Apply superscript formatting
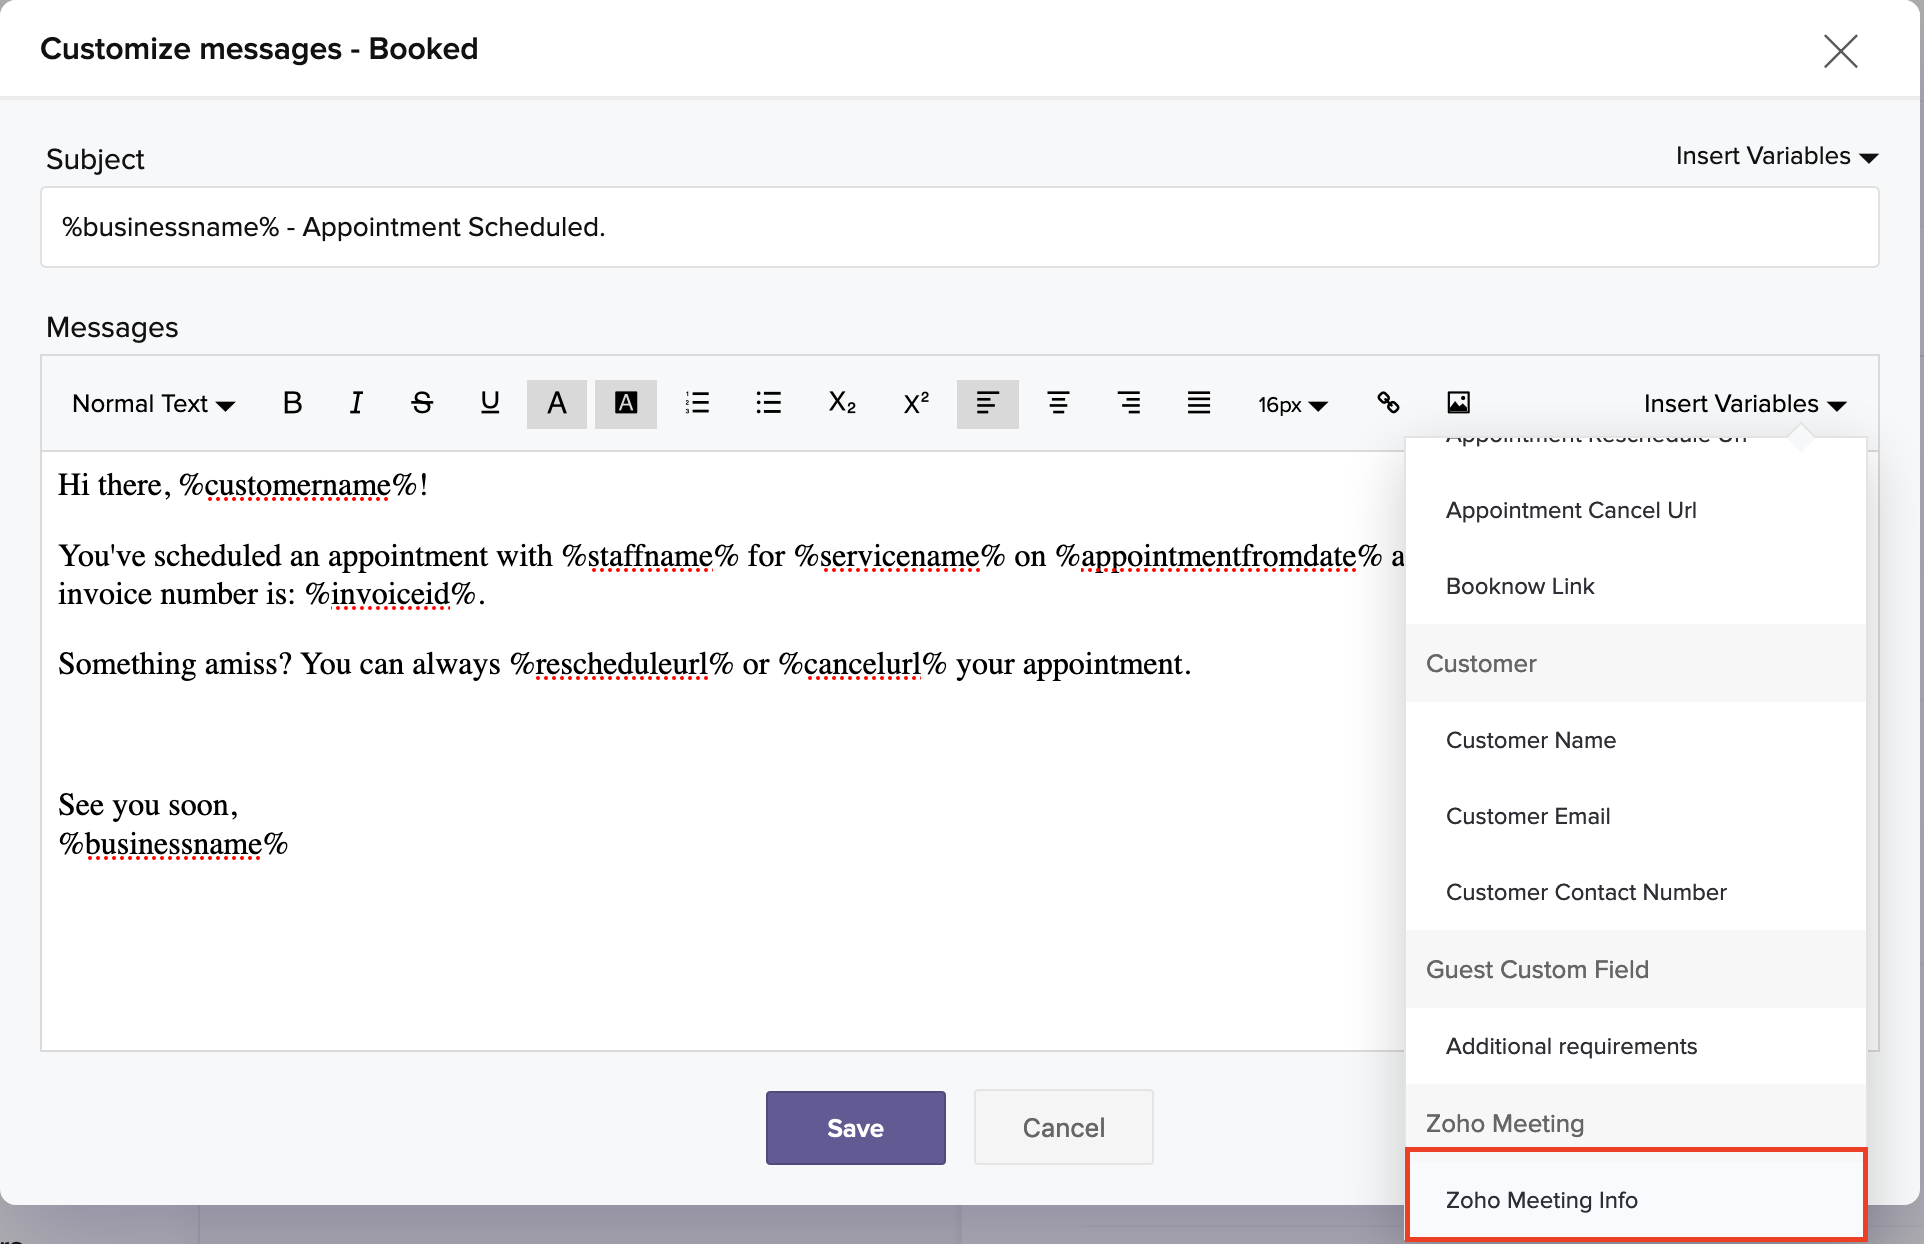The height and width of the screenshot is (1244, 1924). click(x=916, y=403)
